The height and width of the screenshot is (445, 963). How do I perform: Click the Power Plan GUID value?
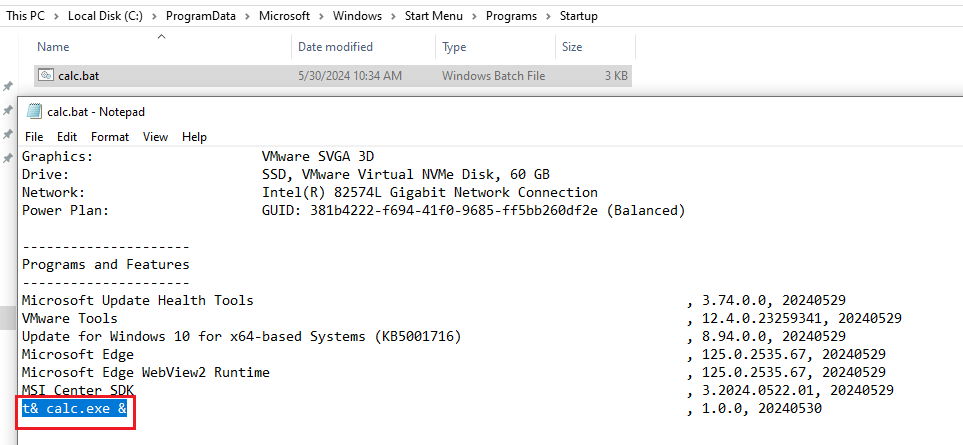coord(474,211)
